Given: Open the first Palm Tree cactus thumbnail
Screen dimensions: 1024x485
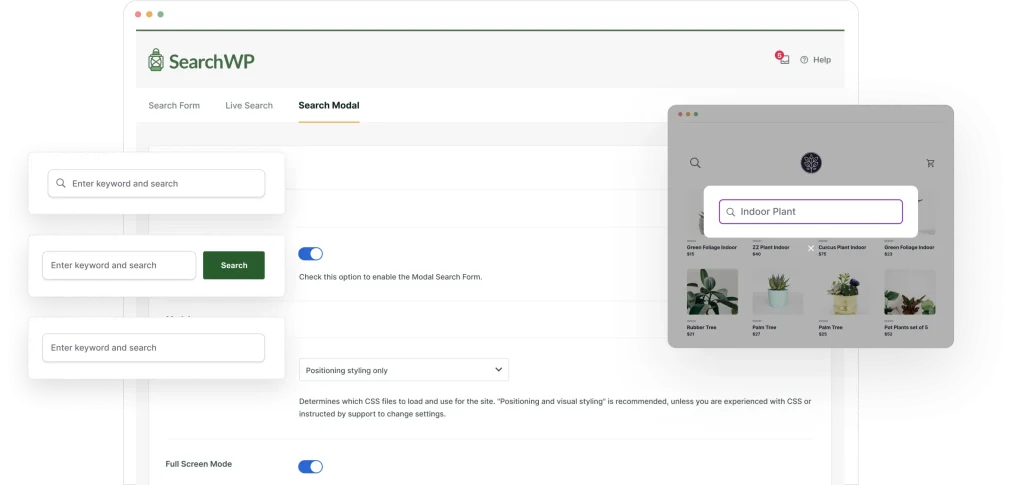Looking at the screenshot, I should tap(778, 292).
